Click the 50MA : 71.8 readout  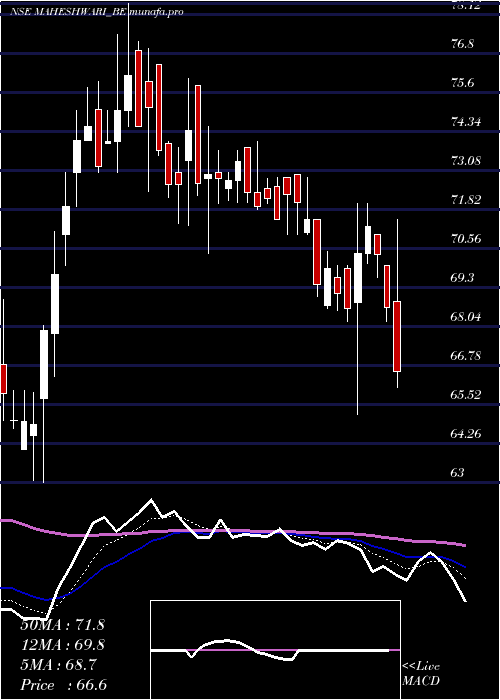coord(62,625)
